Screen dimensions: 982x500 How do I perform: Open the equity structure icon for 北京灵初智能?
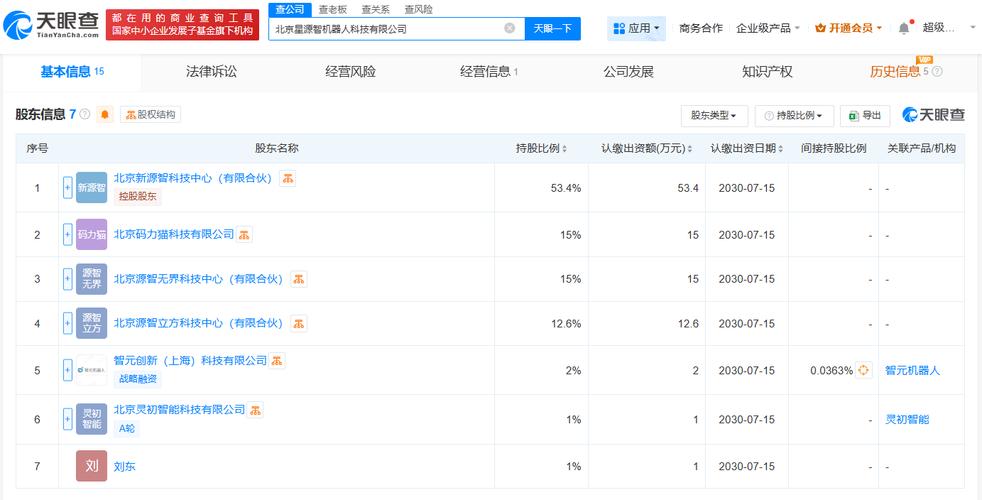(255, 410)
